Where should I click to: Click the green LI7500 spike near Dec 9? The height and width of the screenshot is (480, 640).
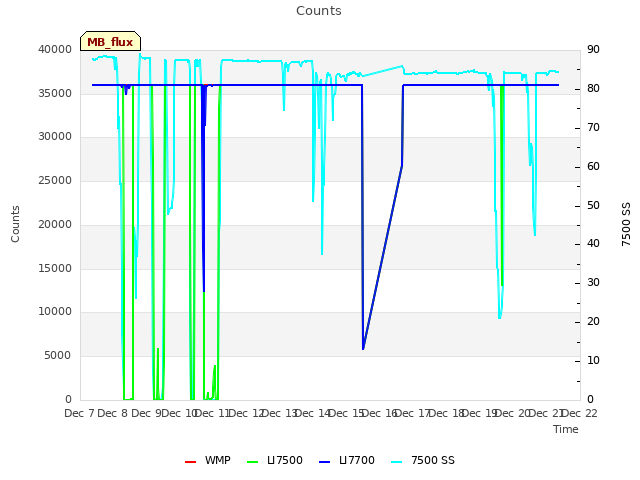point(158,349)
